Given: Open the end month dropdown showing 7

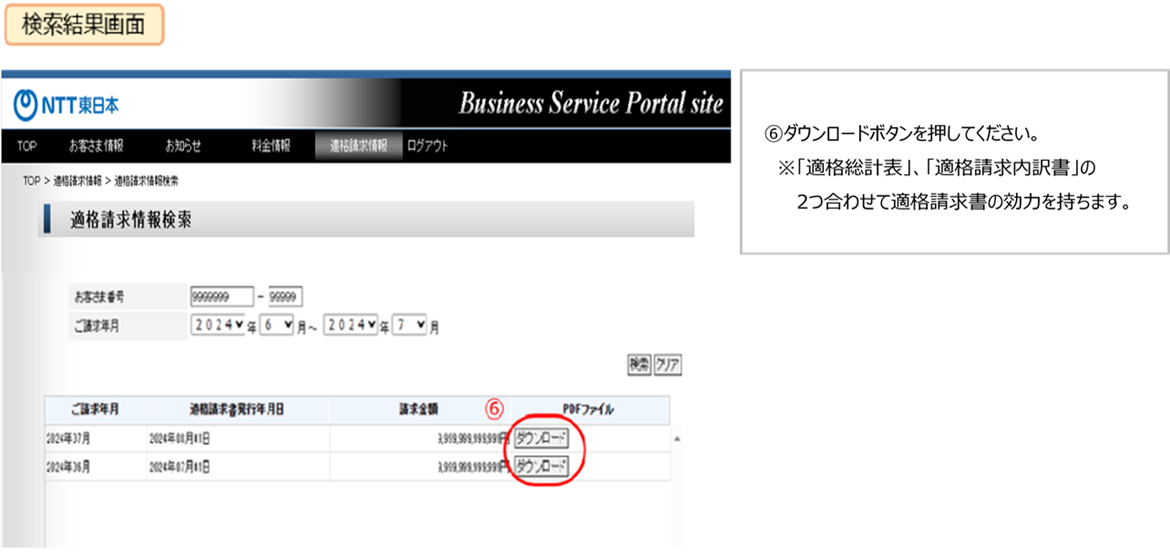Looking at the screenshot, I should tap(410, 326).
